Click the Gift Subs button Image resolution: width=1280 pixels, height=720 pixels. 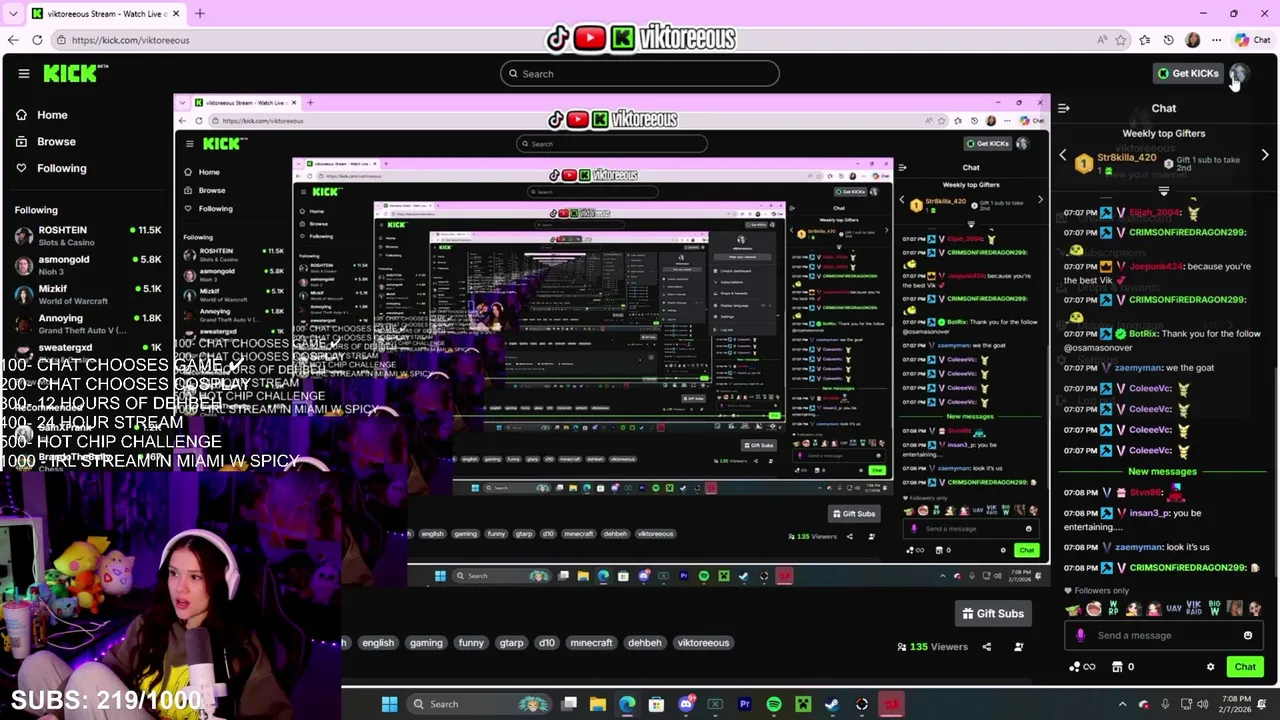pyautogui.click(x=993, y=613)
